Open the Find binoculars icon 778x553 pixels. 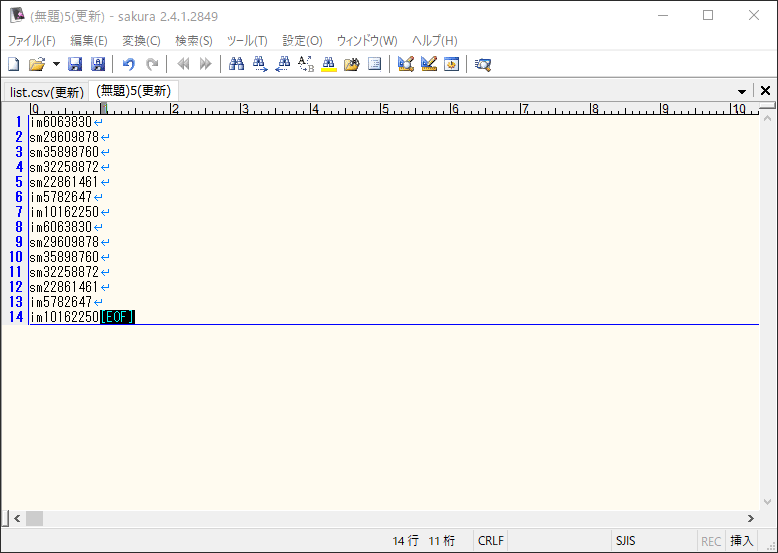(236, 64)
